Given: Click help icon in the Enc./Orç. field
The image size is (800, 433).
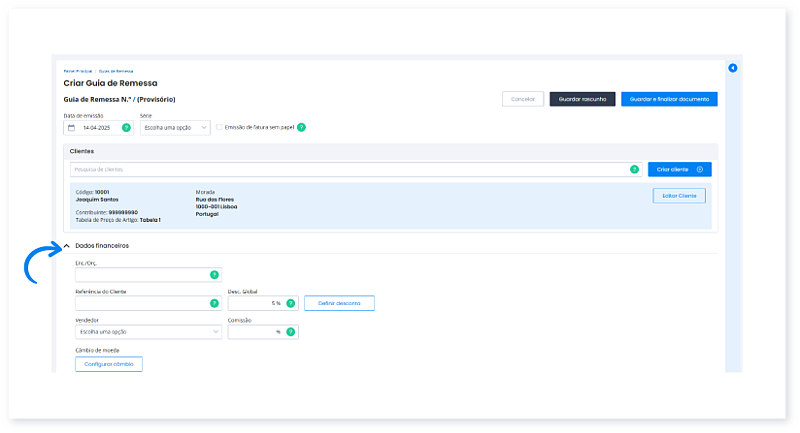Looking at the screenshot, I should point(213,274).
